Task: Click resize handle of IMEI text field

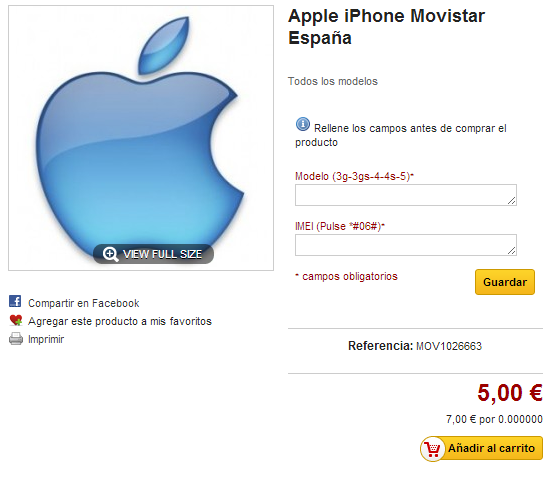Action: click(512, 251)
